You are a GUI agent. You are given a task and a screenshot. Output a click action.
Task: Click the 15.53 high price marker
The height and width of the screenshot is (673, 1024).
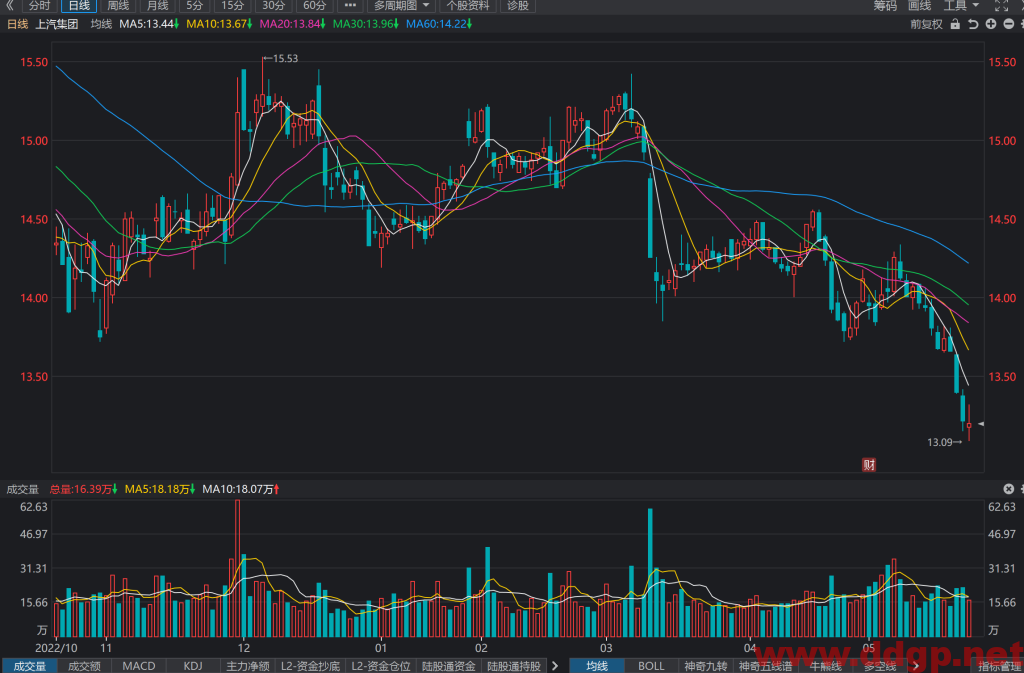click(281, 58)
